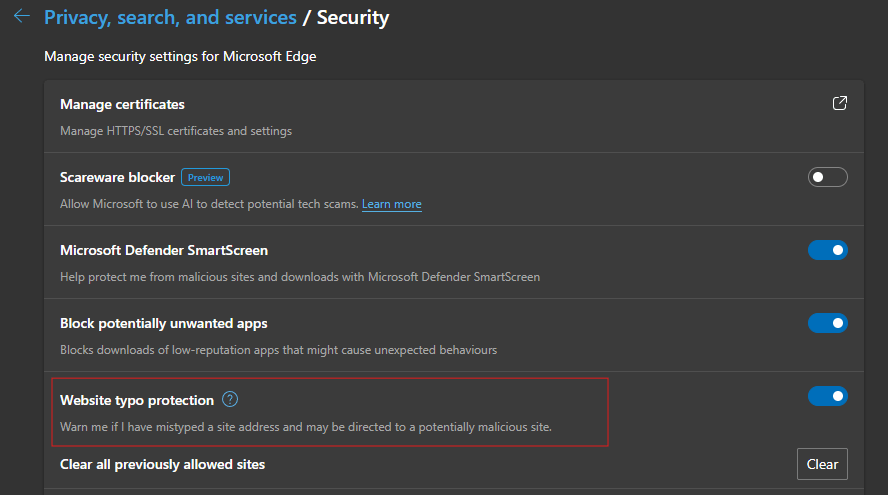Click the Preview badge beside Scareware blocker
This screenshot has height=495, width=888.
205,177
